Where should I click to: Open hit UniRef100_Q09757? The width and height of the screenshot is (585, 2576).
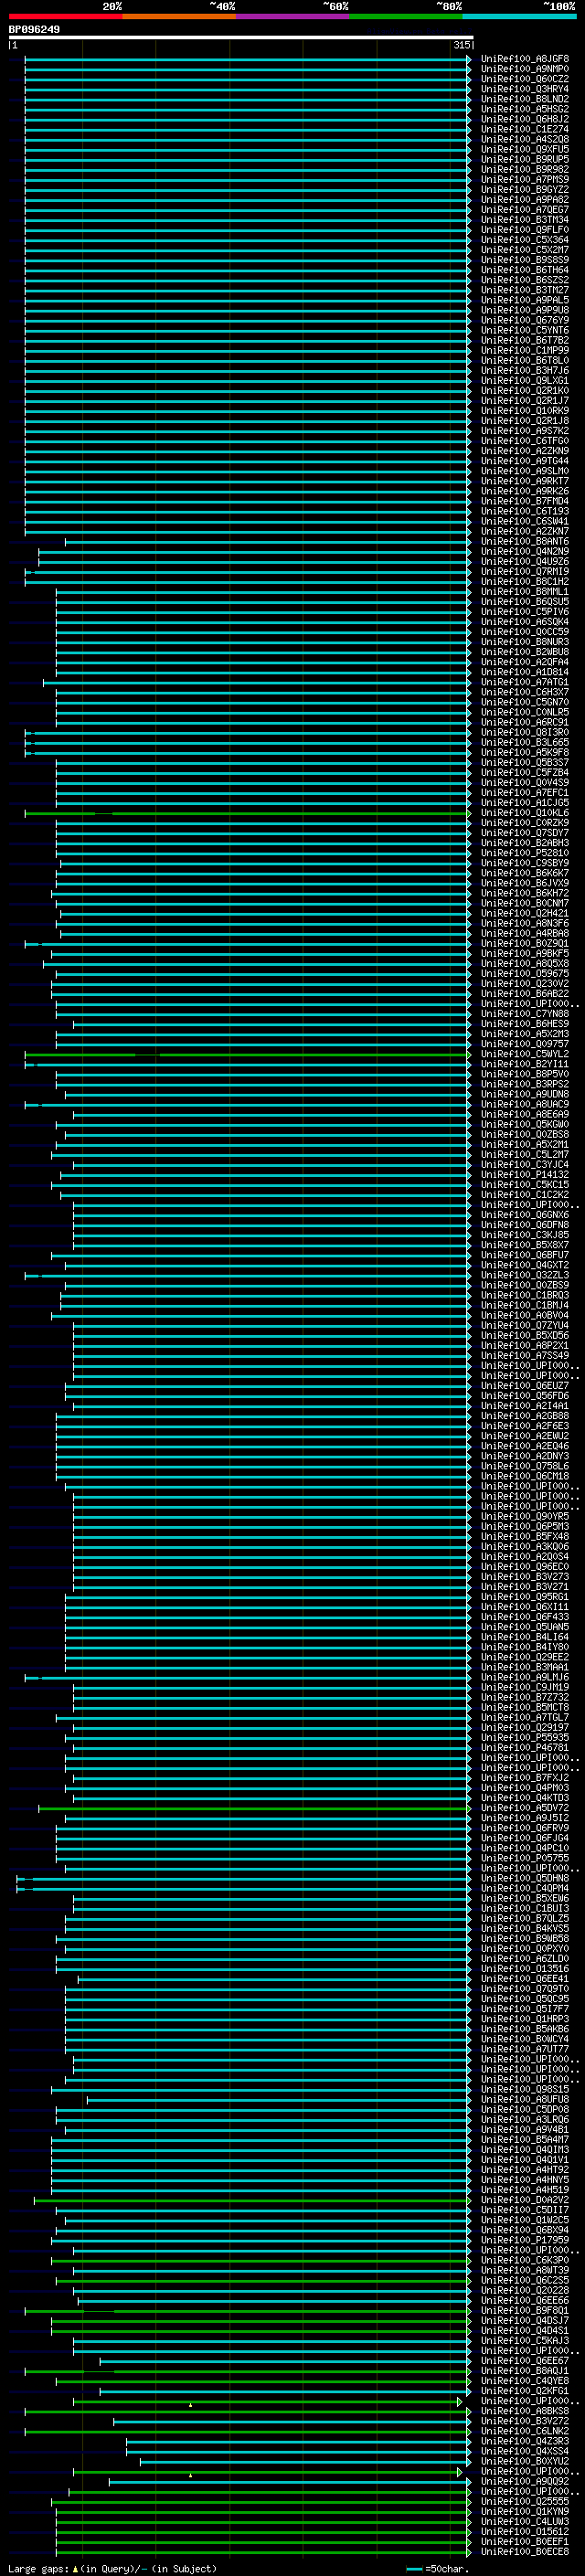click(x=524, y=1044)
